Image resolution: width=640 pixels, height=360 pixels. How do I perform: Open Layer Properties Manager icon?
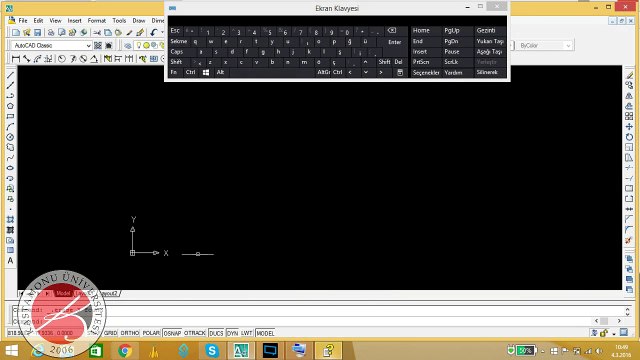tap(128, 45)
